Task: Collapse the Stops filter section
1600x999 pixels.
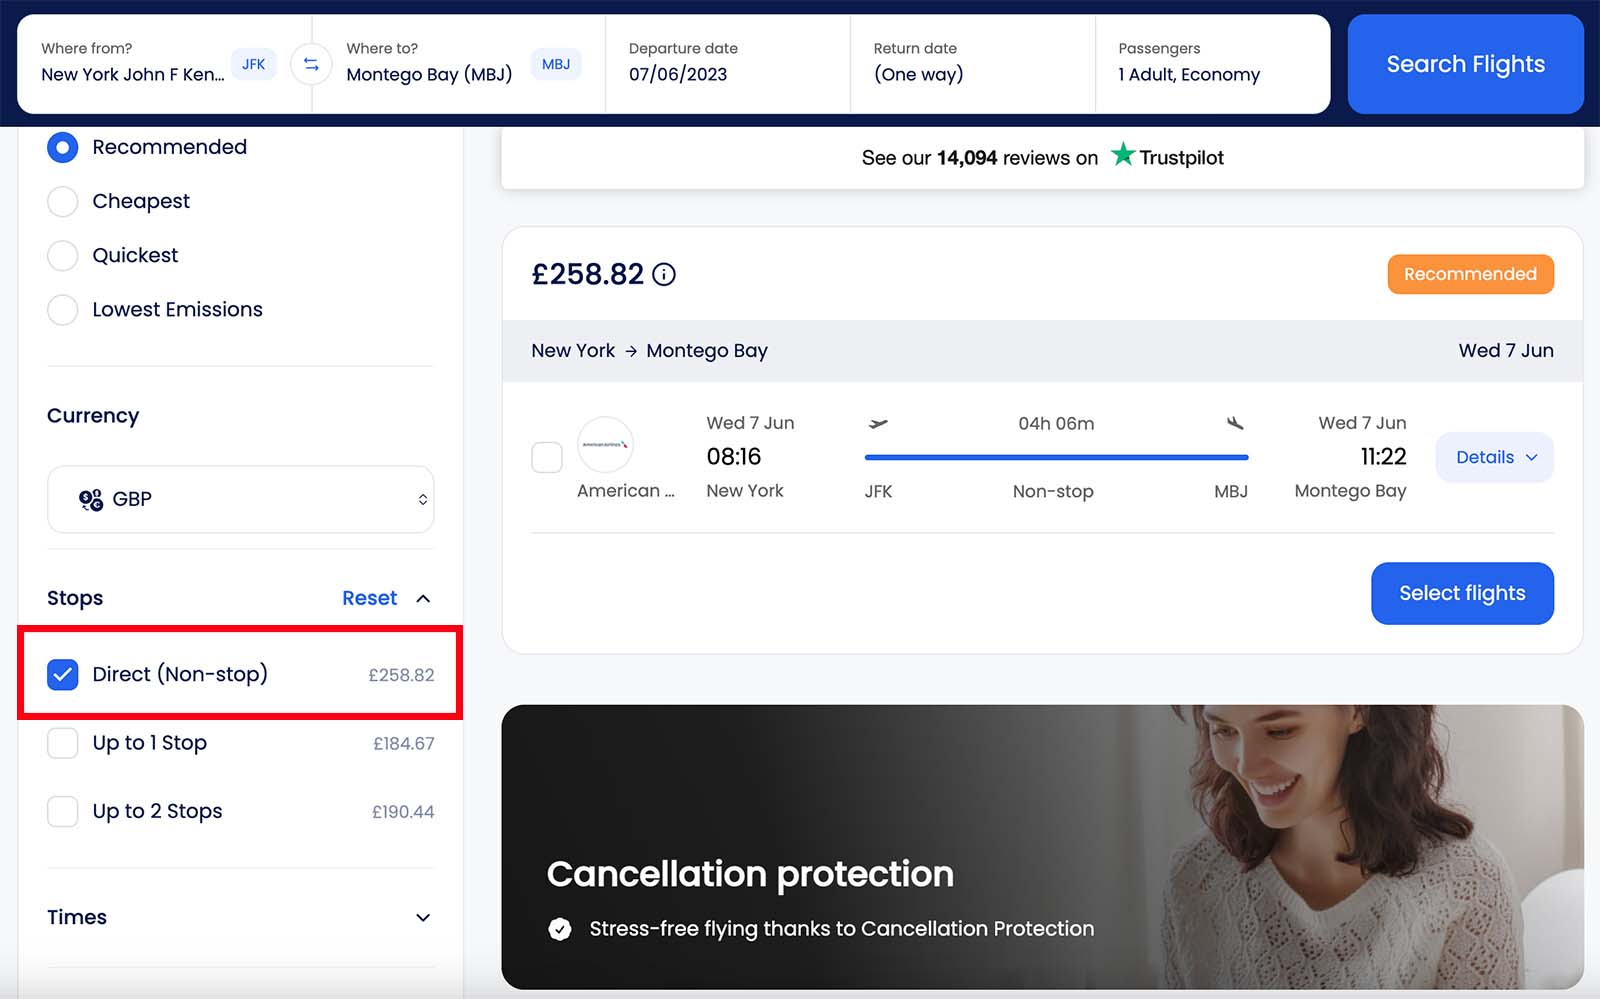Action: (423, 598)
